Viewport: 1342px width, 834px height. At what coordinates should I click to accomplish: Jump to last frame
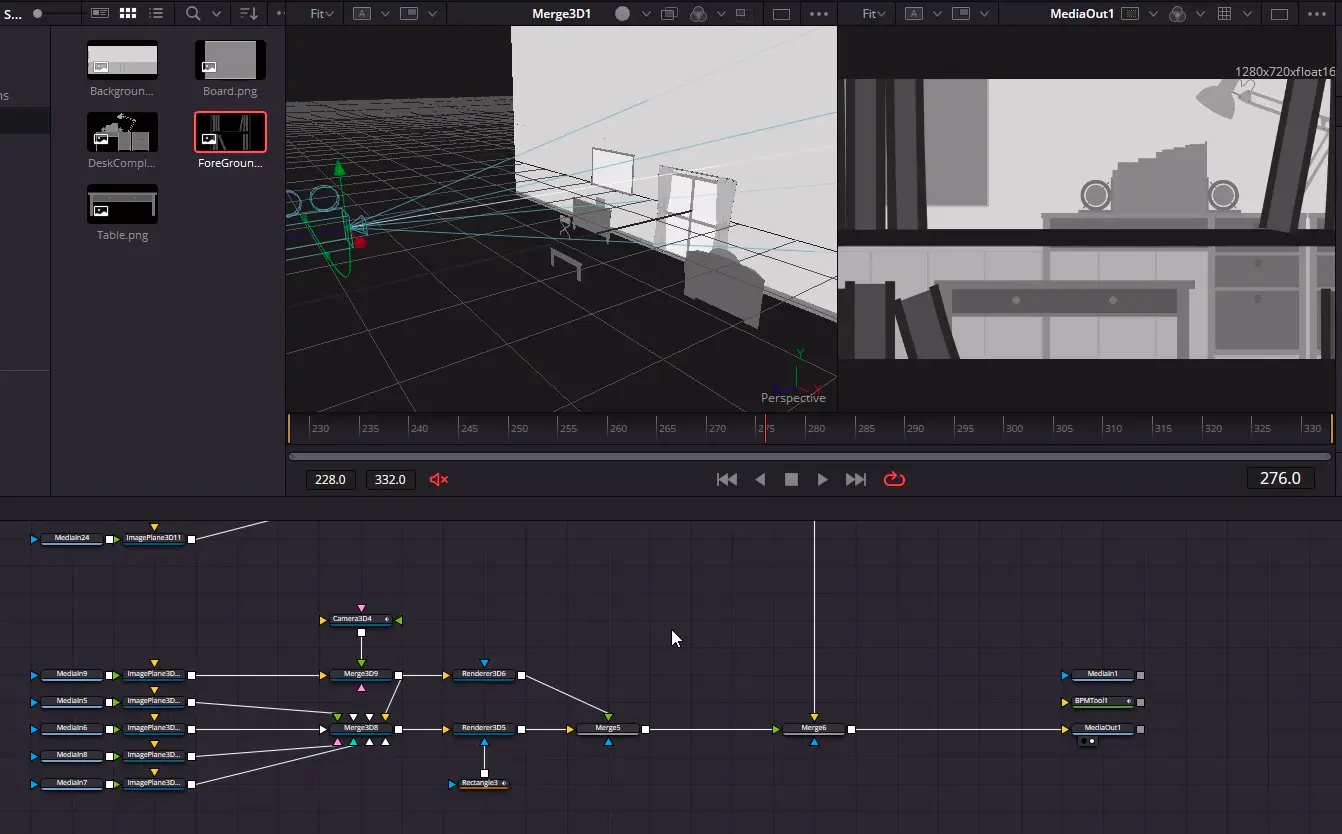tap(855, 479)
